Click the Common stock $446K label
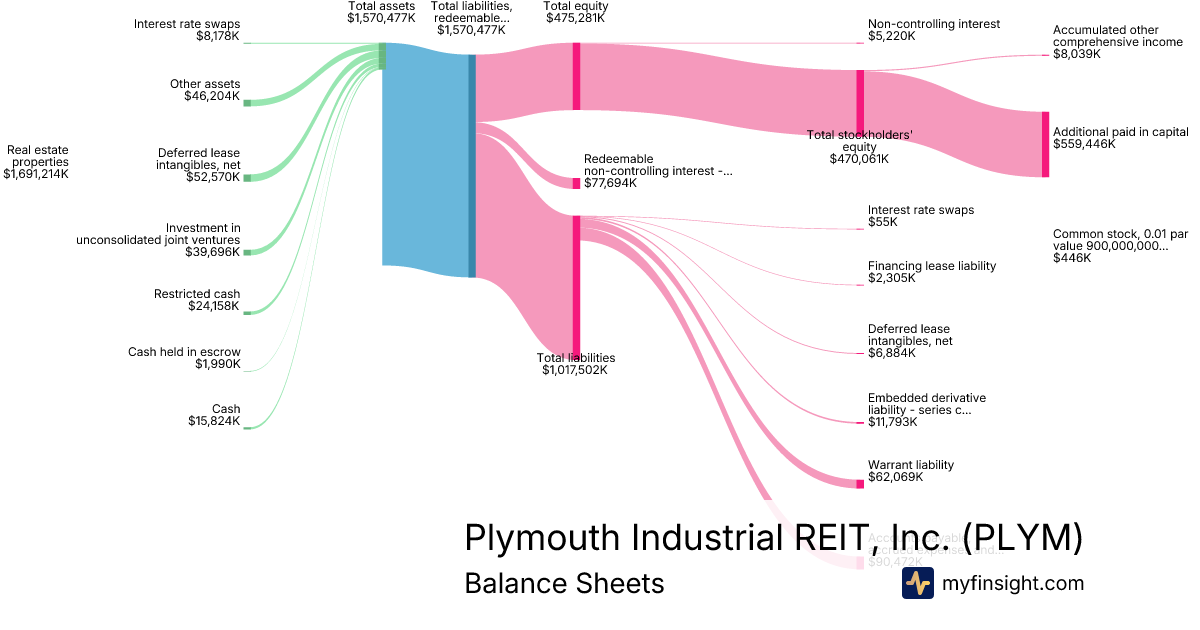This screenshot has height=630, width=1200. [x=1120, y=246]
